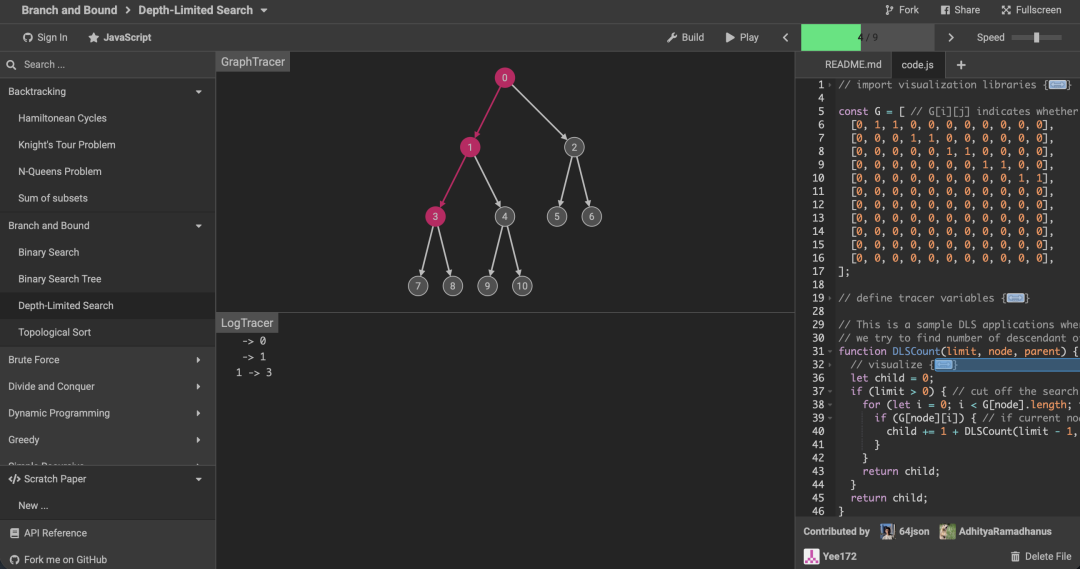The image size is (1080, 569).
Task: Click the Build wrench icon
Action: [x=672, y=38]
